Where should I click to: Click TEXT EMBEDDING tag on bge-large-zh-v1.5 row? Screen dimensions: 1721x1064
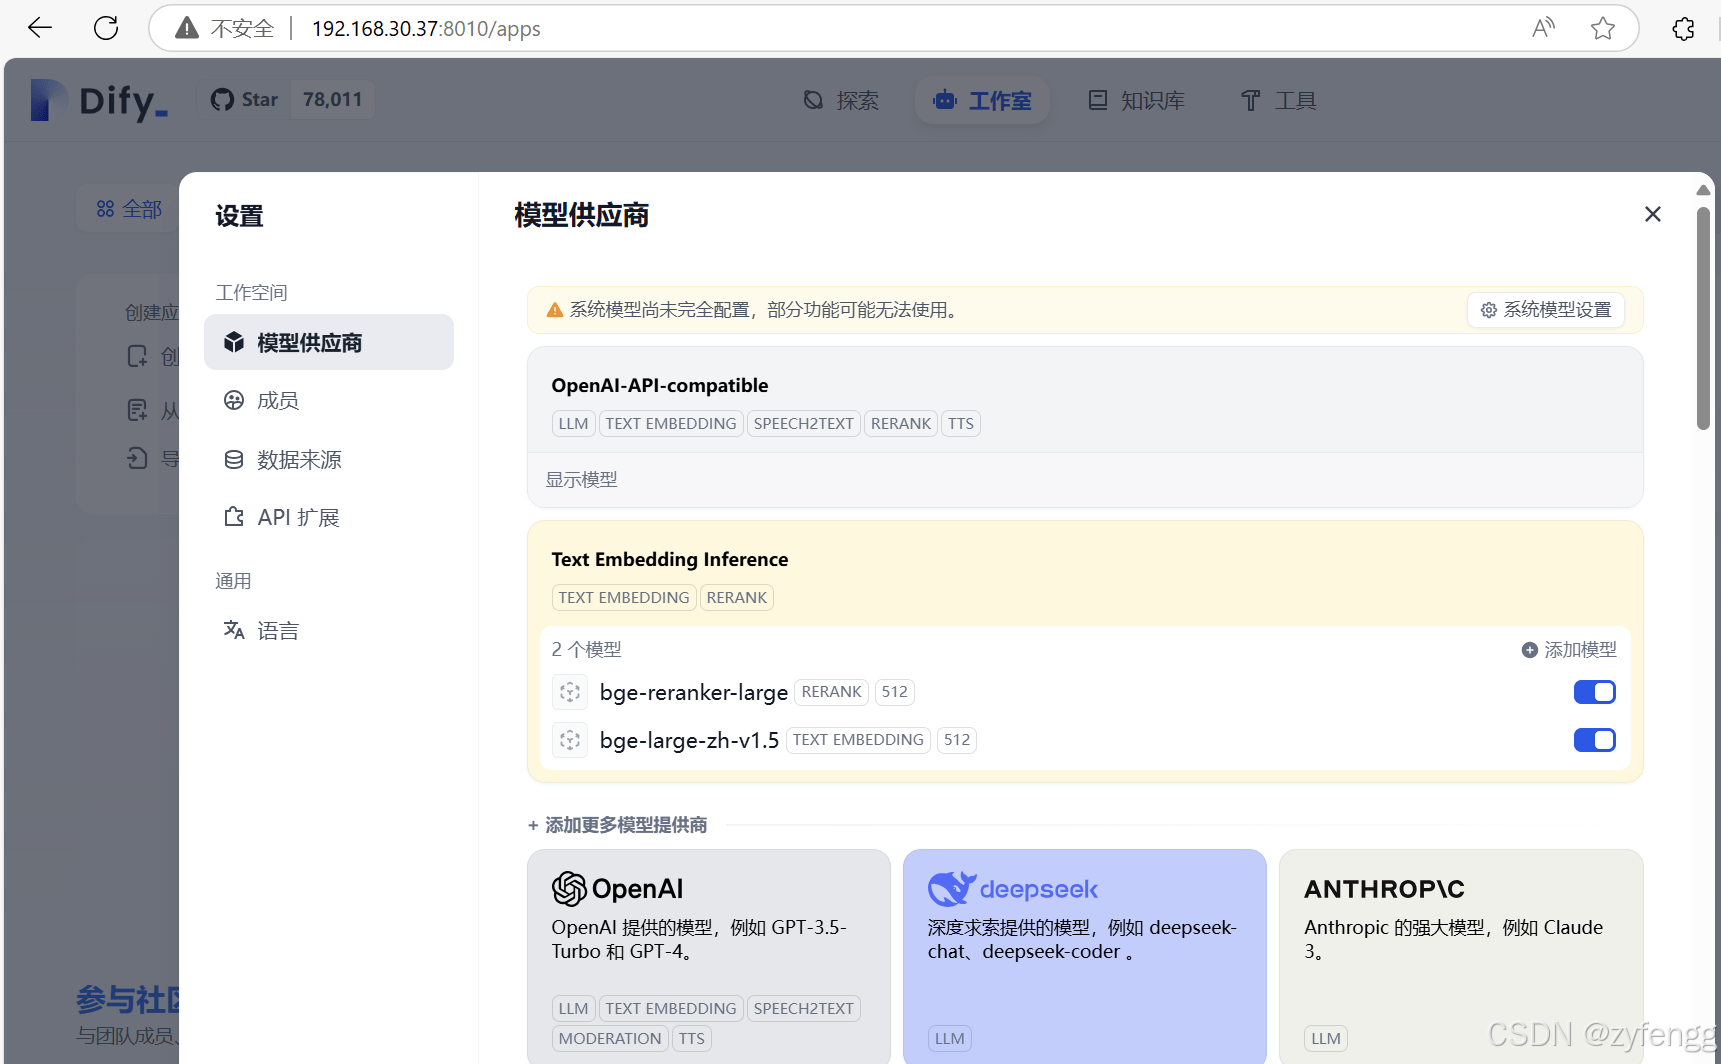(x=858, y=740)
